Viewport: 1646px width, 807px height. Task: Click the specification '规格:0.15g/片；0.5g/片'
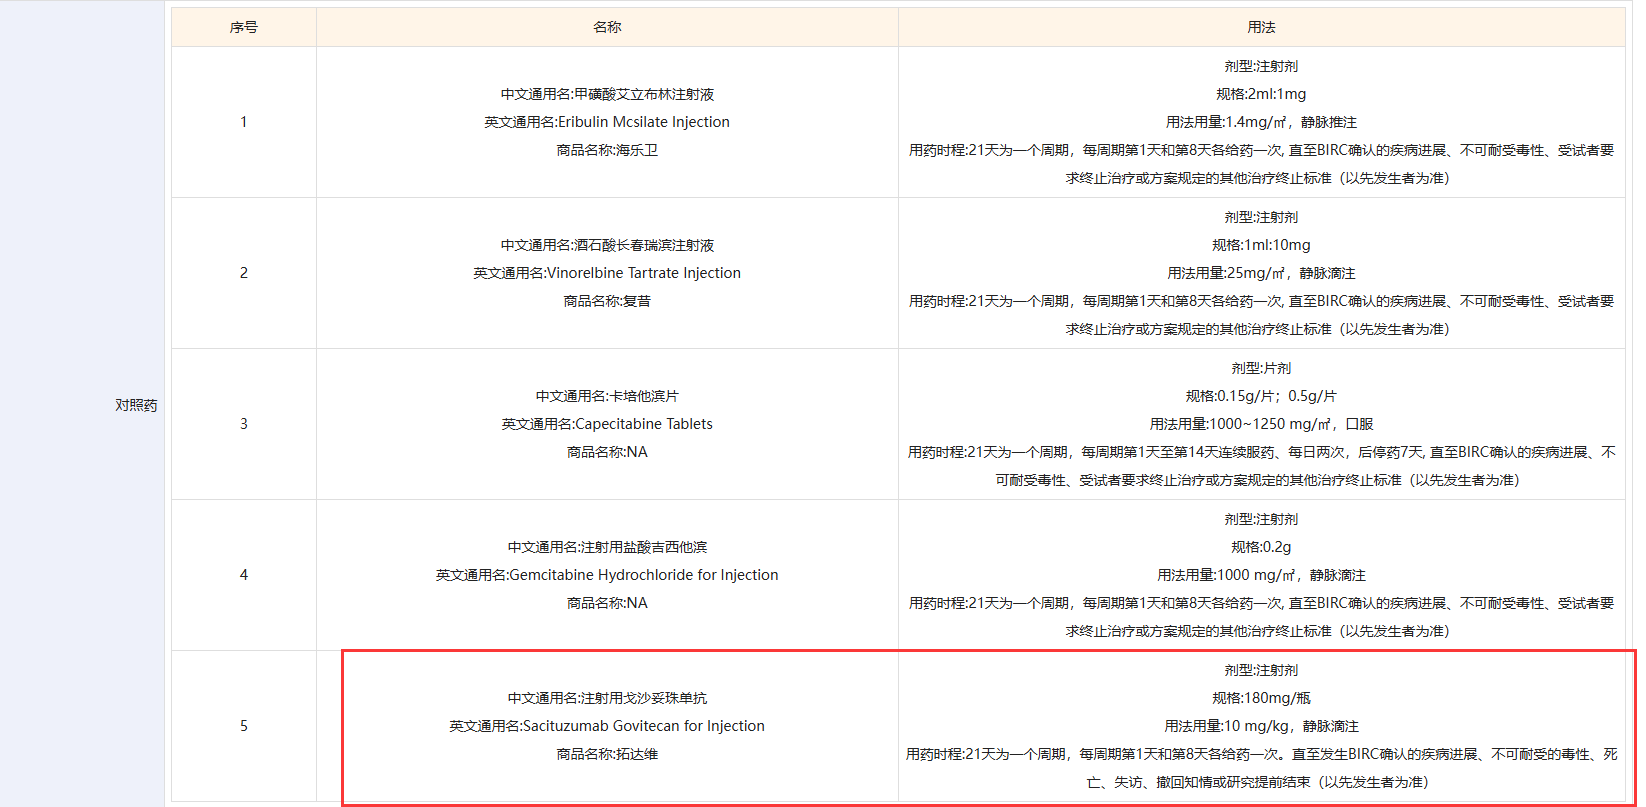(1261, 396)
